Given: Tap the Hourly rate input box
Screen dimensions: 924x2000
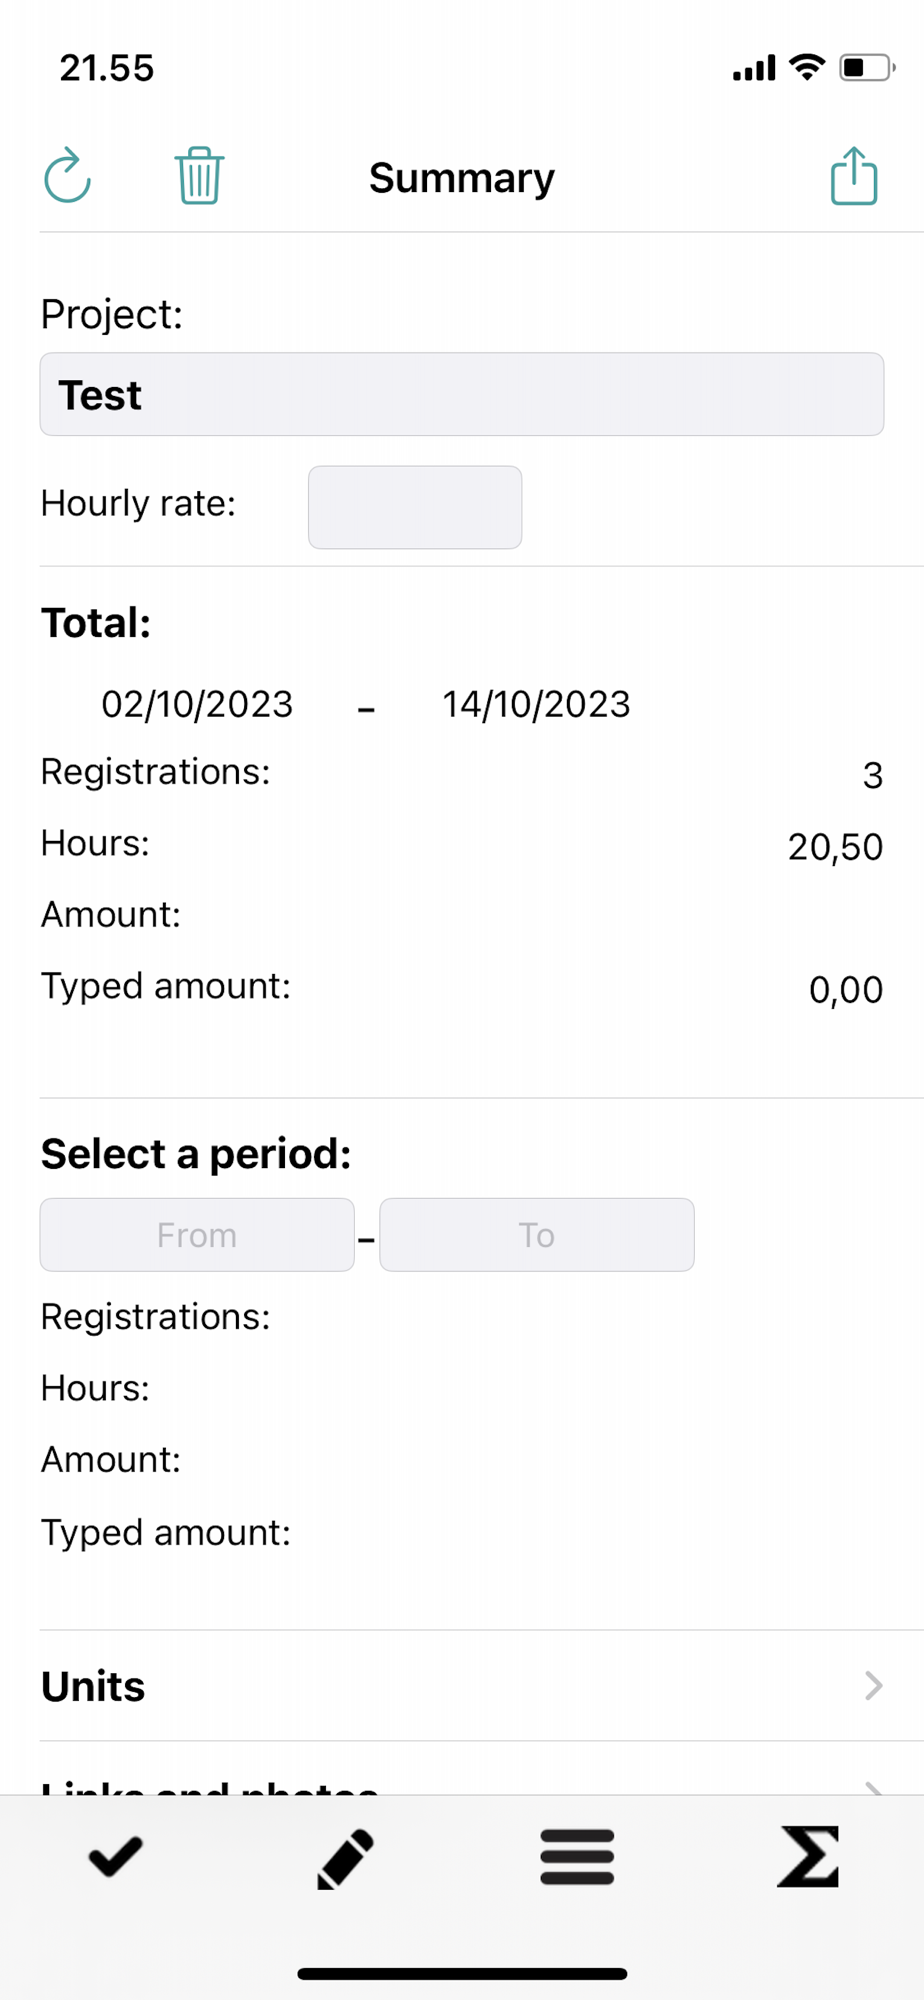Looking at the screenshot, I should [x=415, y=507].
